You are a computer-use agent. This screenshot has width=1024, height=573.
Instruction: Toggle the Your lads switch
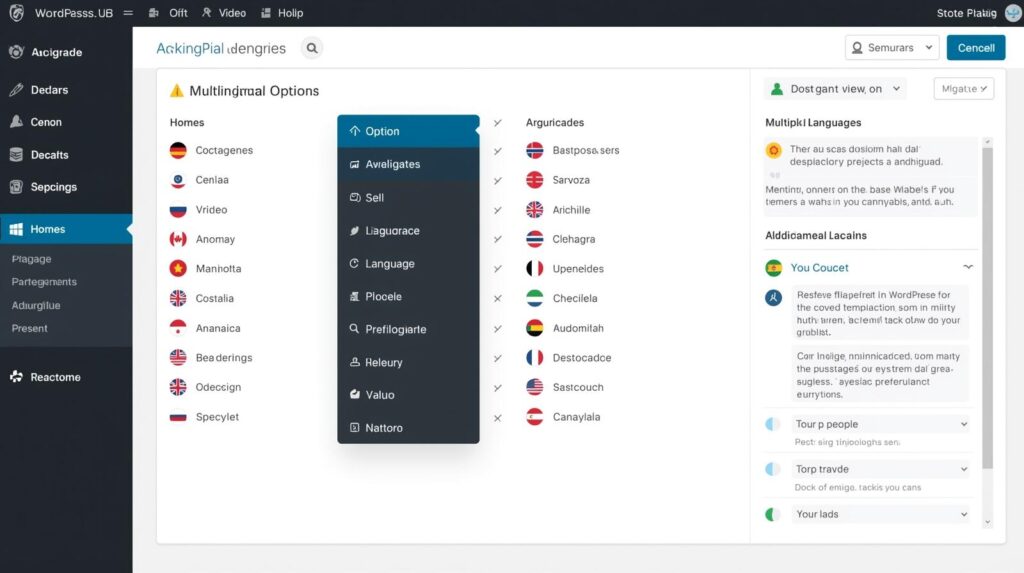pos(772,514)
